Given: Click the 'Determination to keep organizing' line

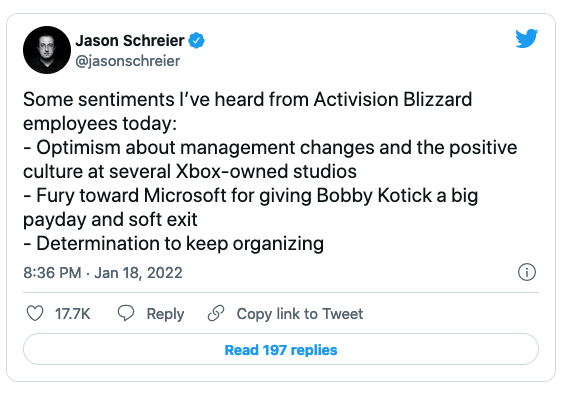Looking at the screenshot, I should click(x=173, y=244).
